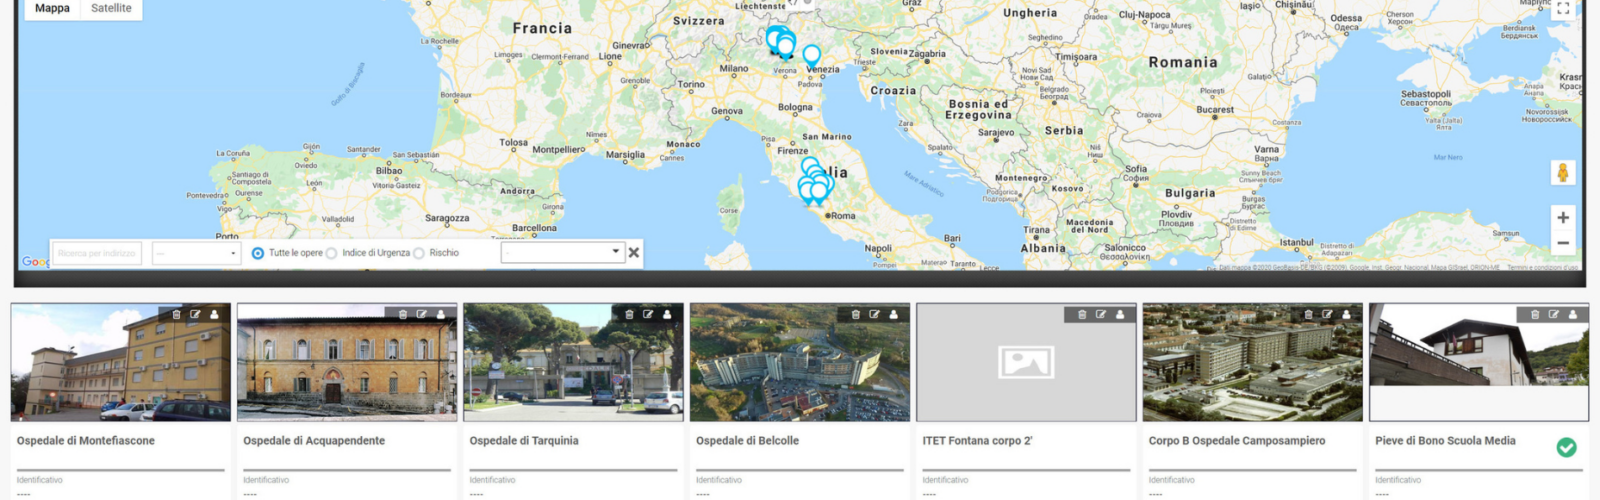Viewport: 1600px width, 500px height.
Task: Open Corpo B Ospedale Camposampiero thumbnail
Action: (x=1253, y=362)
